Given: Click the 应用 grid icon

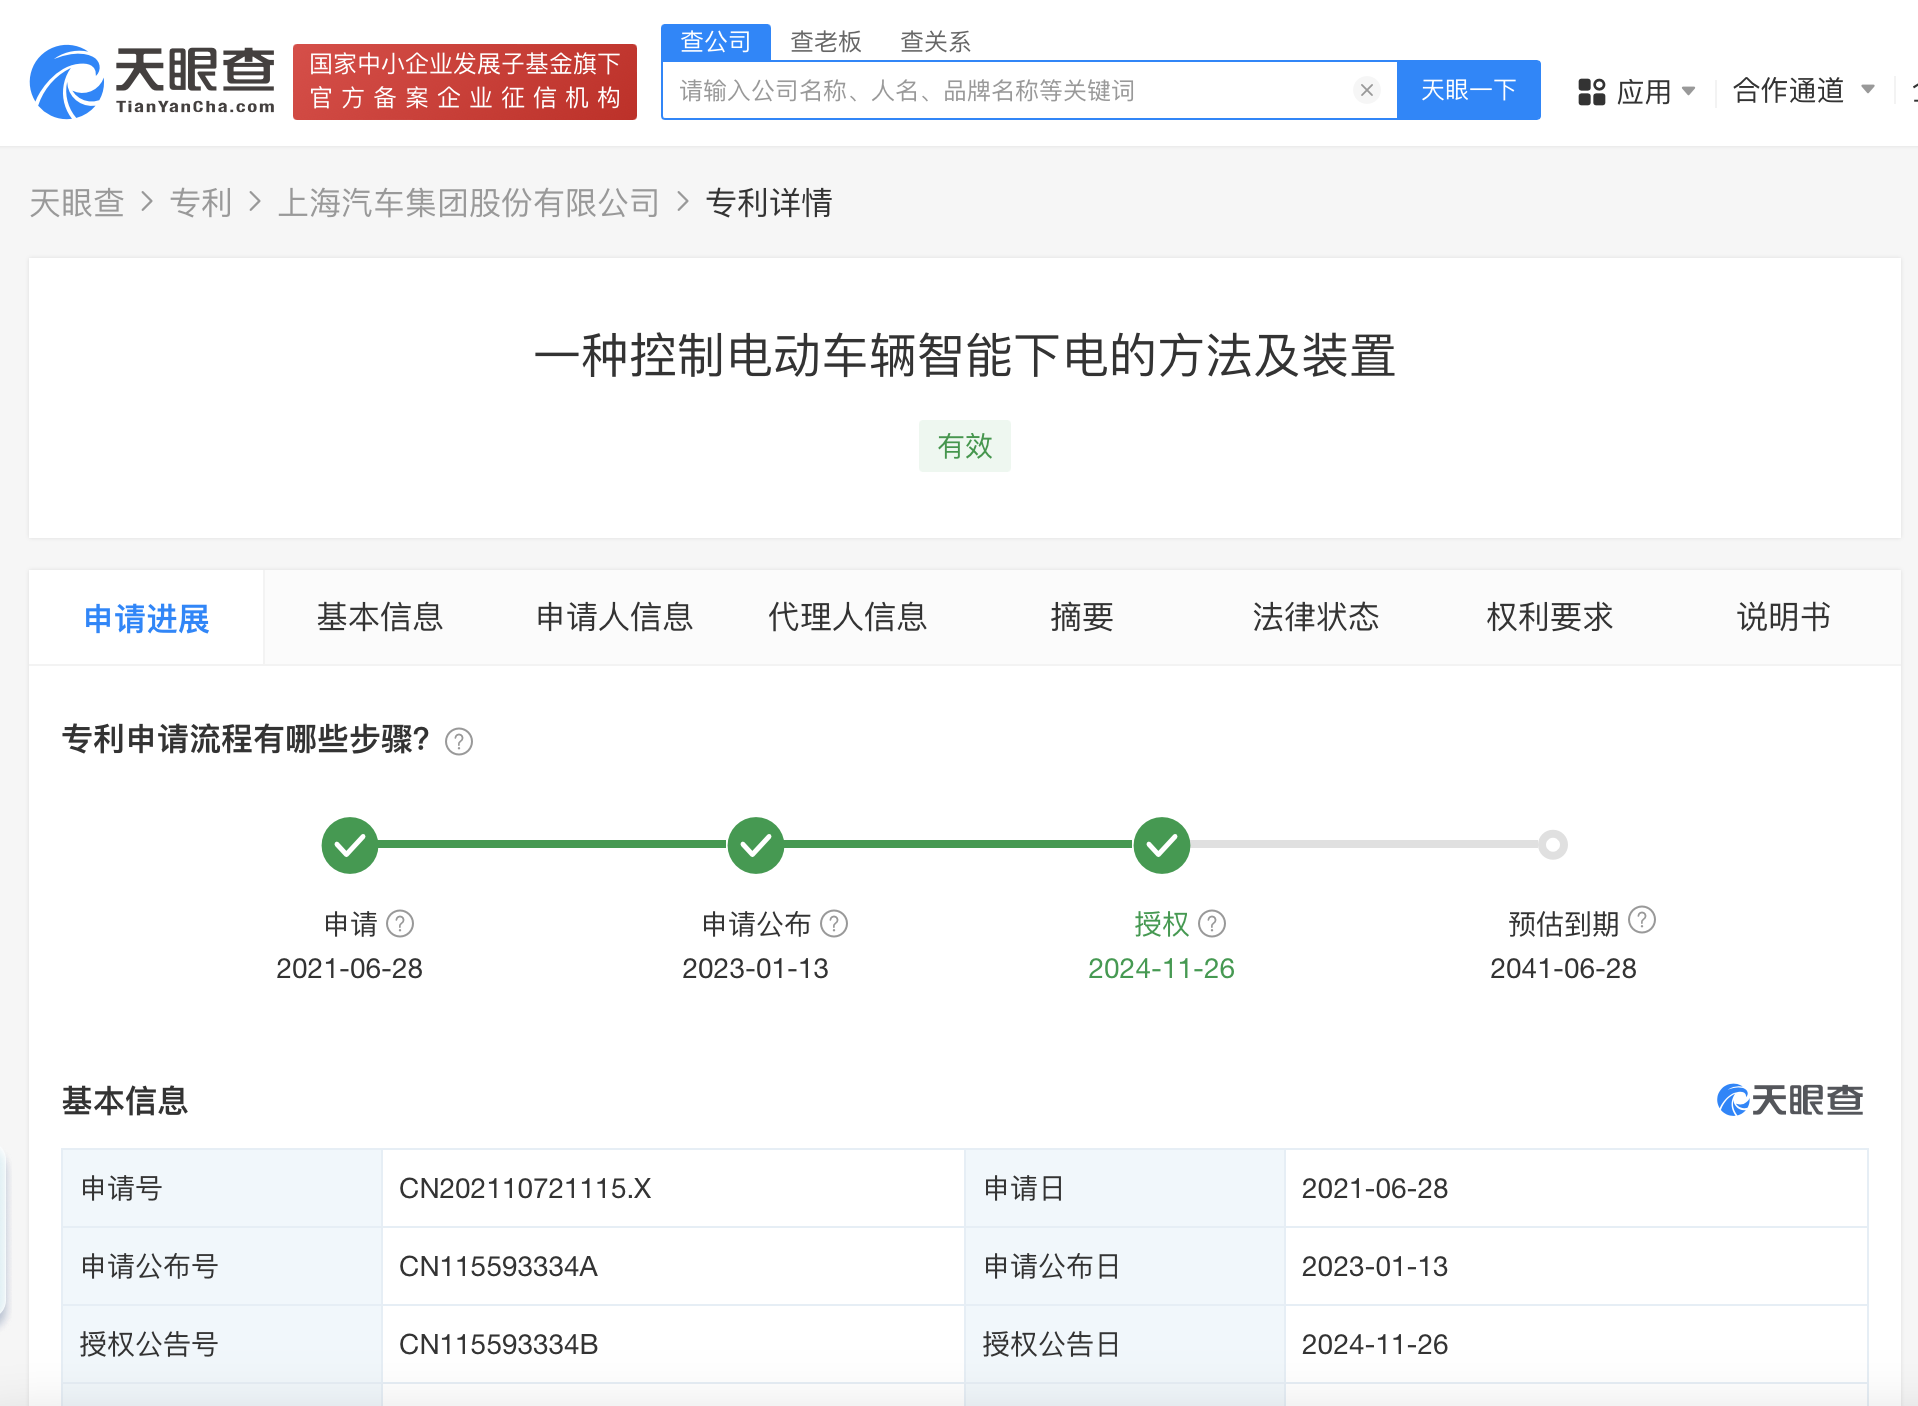Looking at the screenshot, I should point(1591,91).
